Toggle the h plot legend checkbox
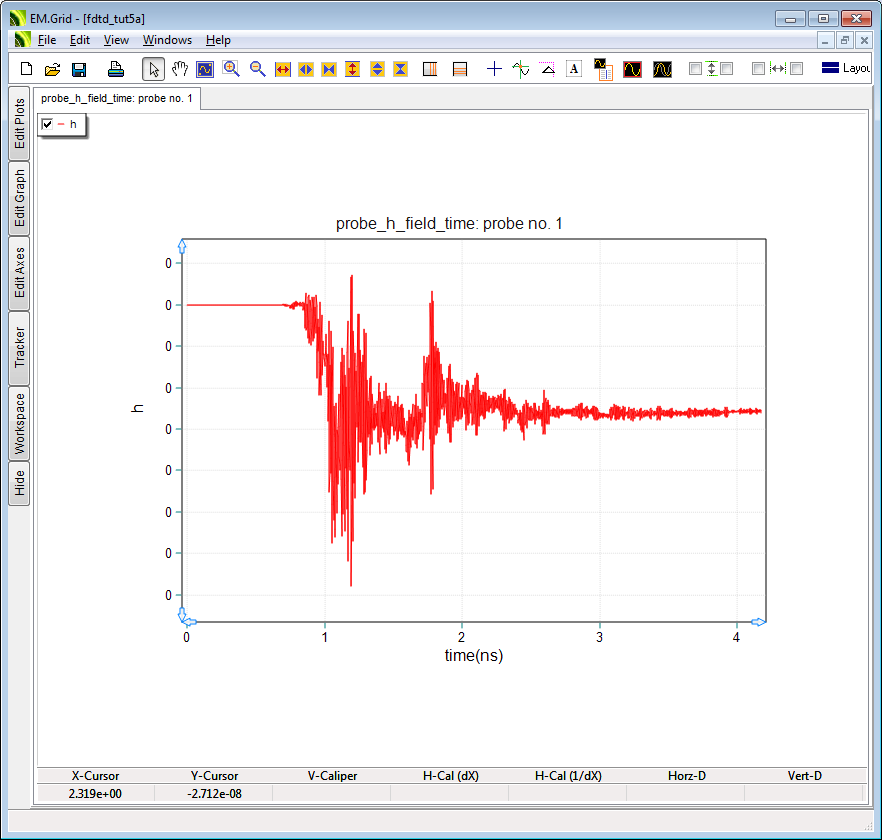Viewport: 882px width, 840px height. [47, 124]
